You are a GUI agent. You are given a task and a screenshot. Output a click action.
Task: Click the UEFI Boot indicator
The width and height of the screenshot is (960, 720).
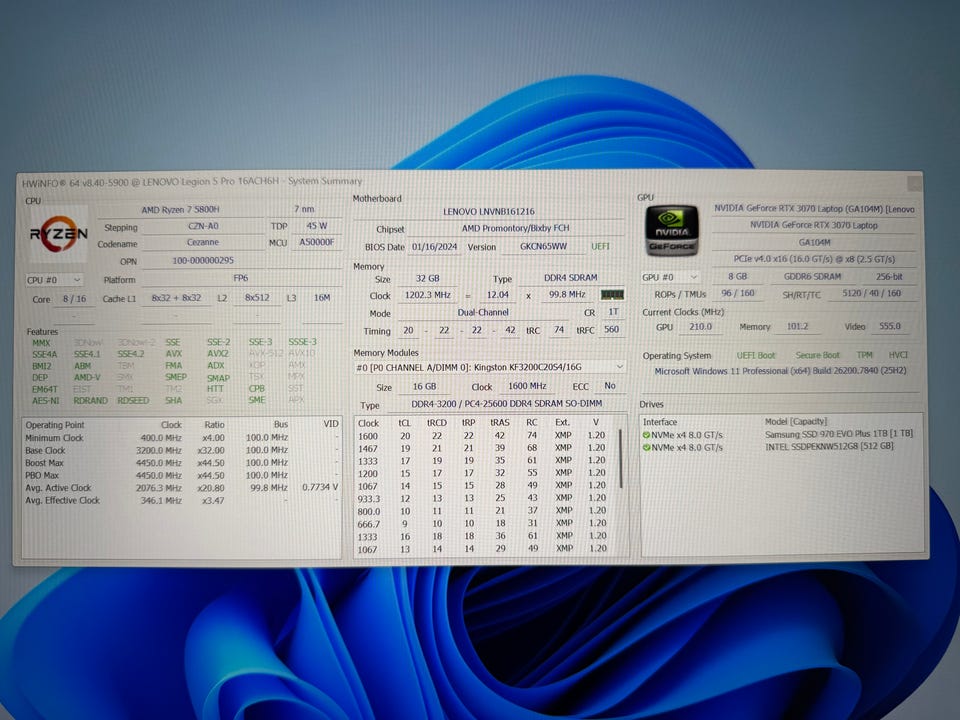click(x=756, y=356)
